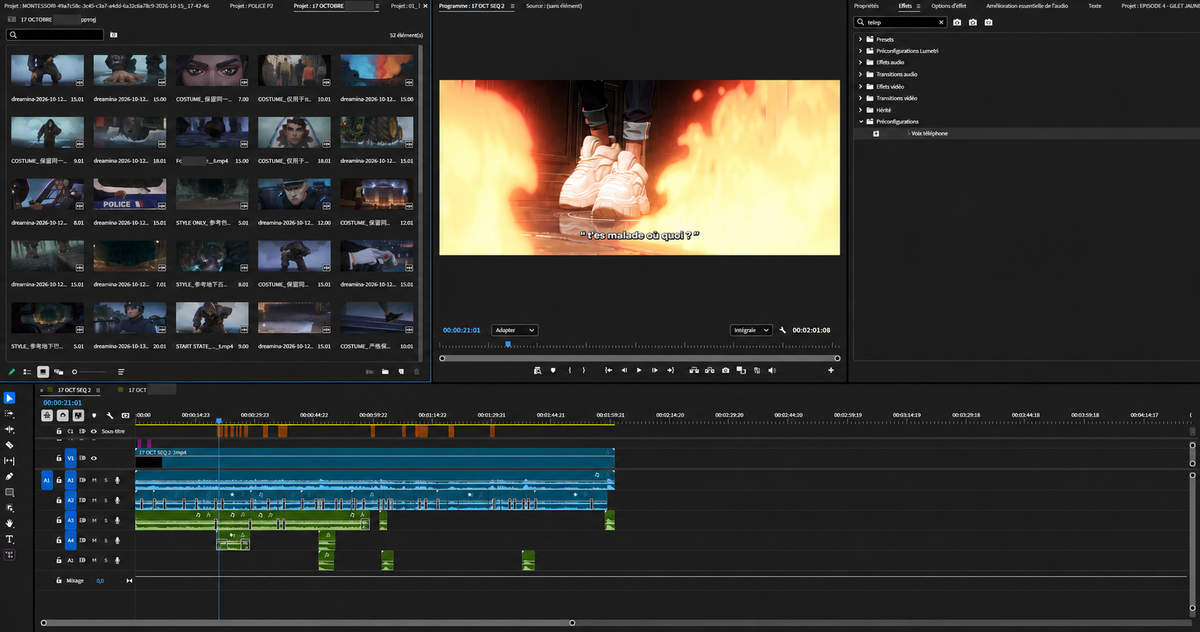Click the Extract button in Program monitor

click(710, 370)
